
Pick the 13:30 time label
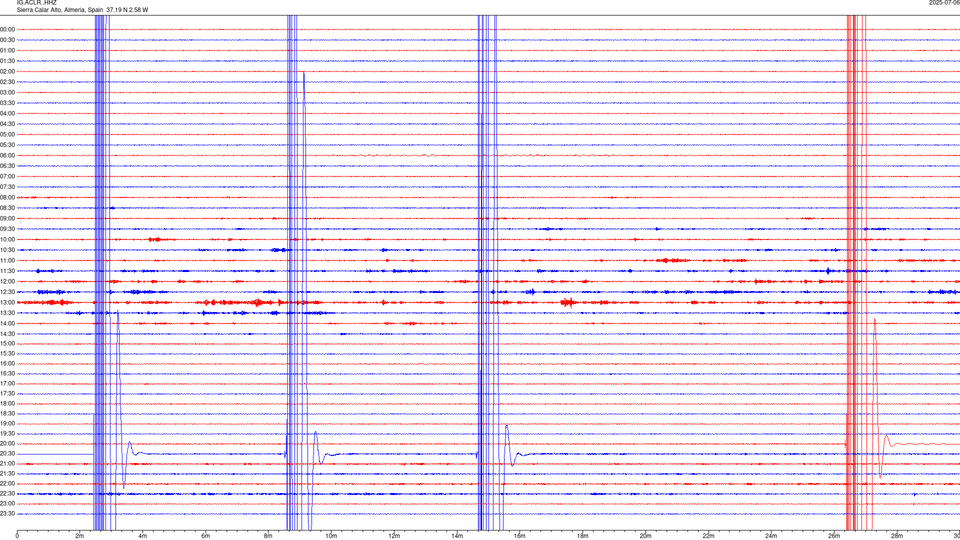tap(7, 313)
